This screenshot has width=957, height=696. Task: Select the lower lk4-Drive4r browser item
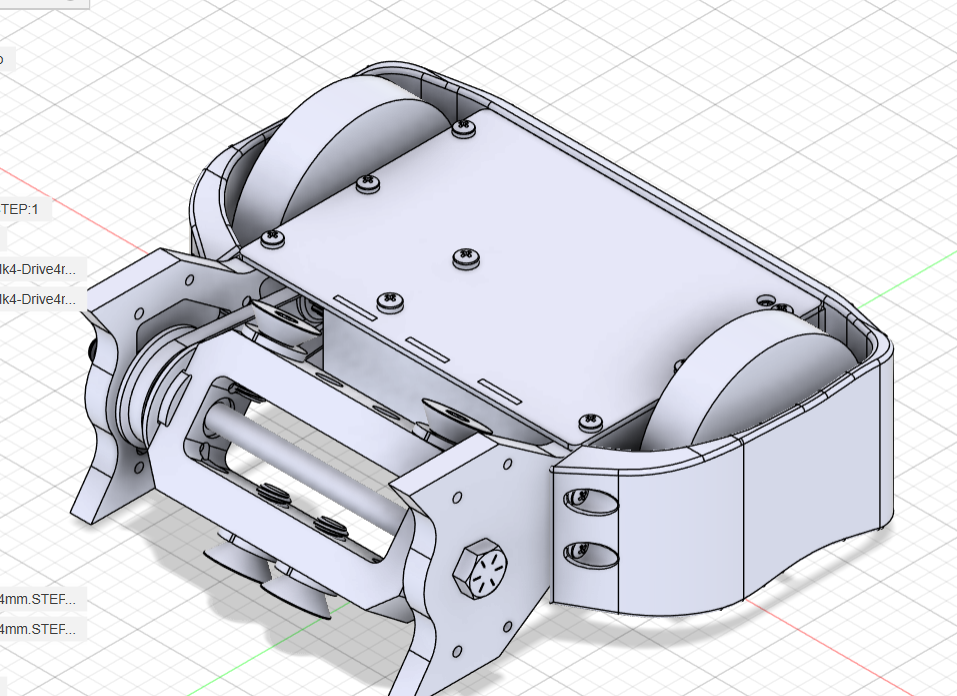click(40, 299)
